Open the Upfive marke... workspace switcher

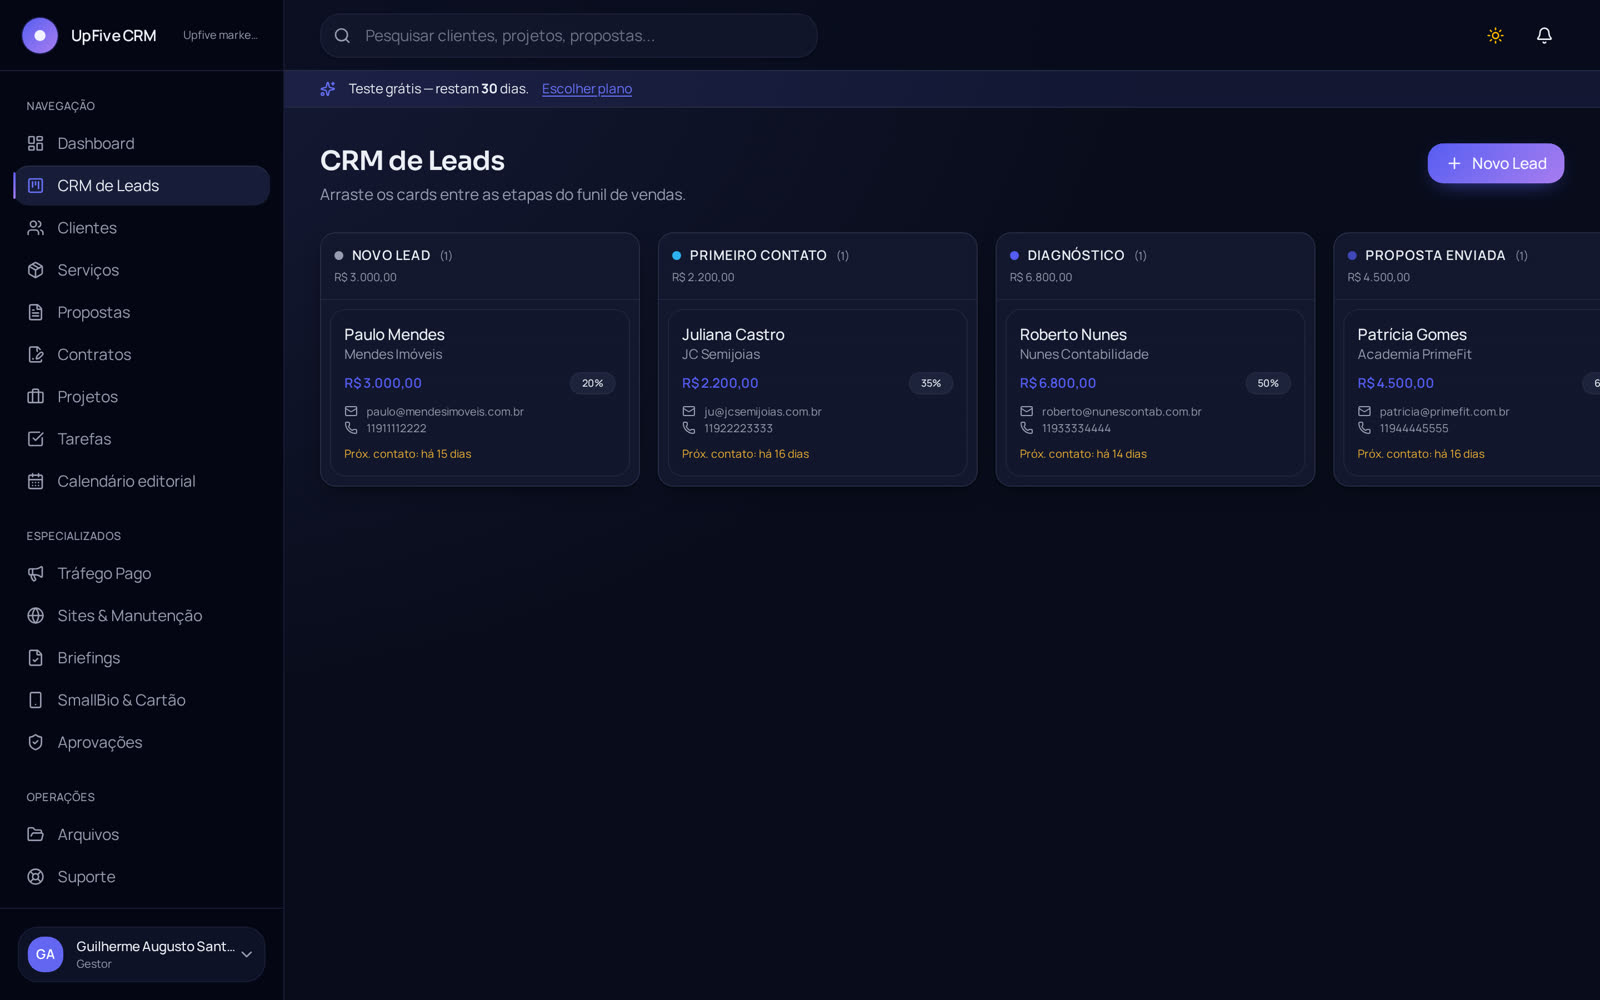[x=220, y=35]
